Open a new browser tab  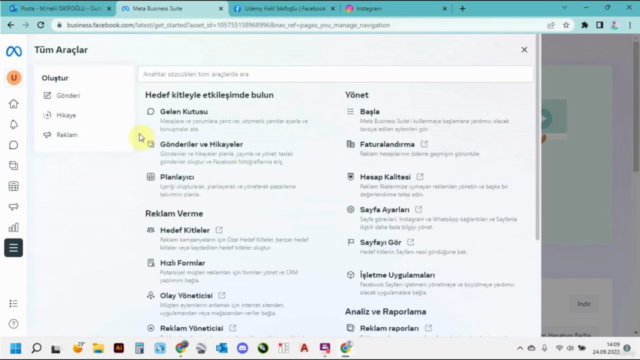point(462,9)
